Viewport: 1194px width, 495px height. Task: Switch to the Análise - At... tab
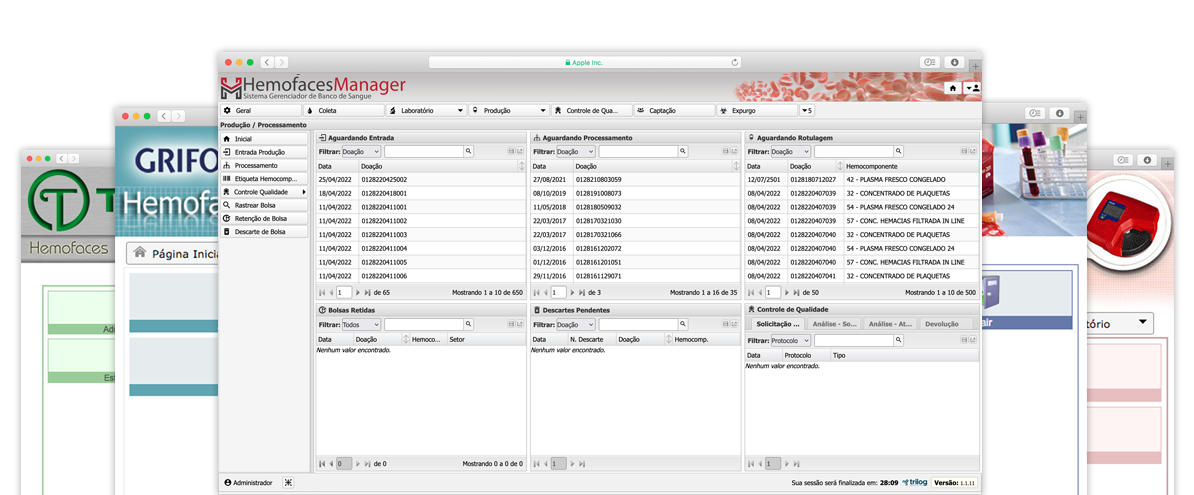tap(891, 324)
